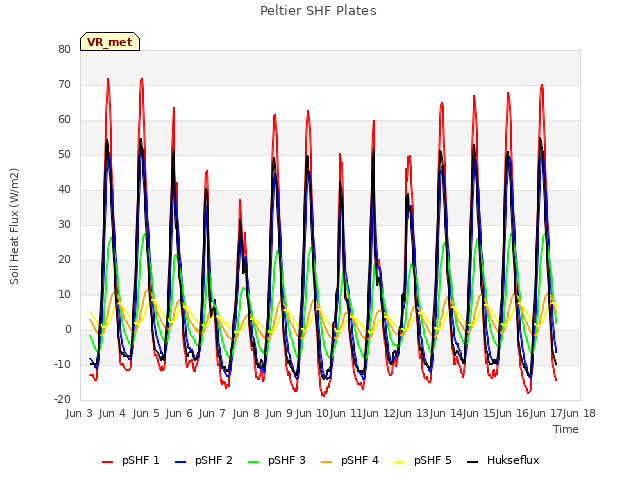Click the Jun 17 x-axis tick label
This screenshot has height=480, width=640.
[546, 413]
